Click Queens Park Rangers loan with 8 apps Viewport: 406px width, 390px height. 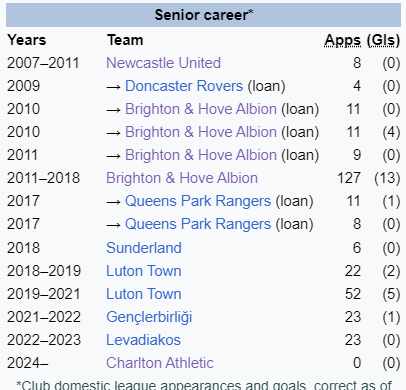(x=198, y=224)
